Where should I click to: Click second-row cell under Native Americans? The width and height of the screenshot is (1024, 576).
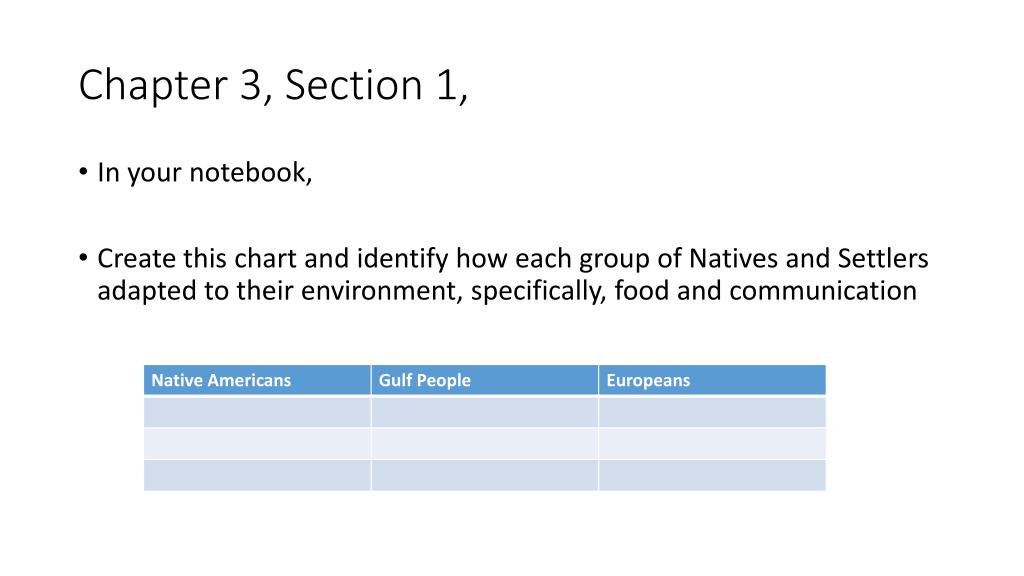(x=257, y=443)
